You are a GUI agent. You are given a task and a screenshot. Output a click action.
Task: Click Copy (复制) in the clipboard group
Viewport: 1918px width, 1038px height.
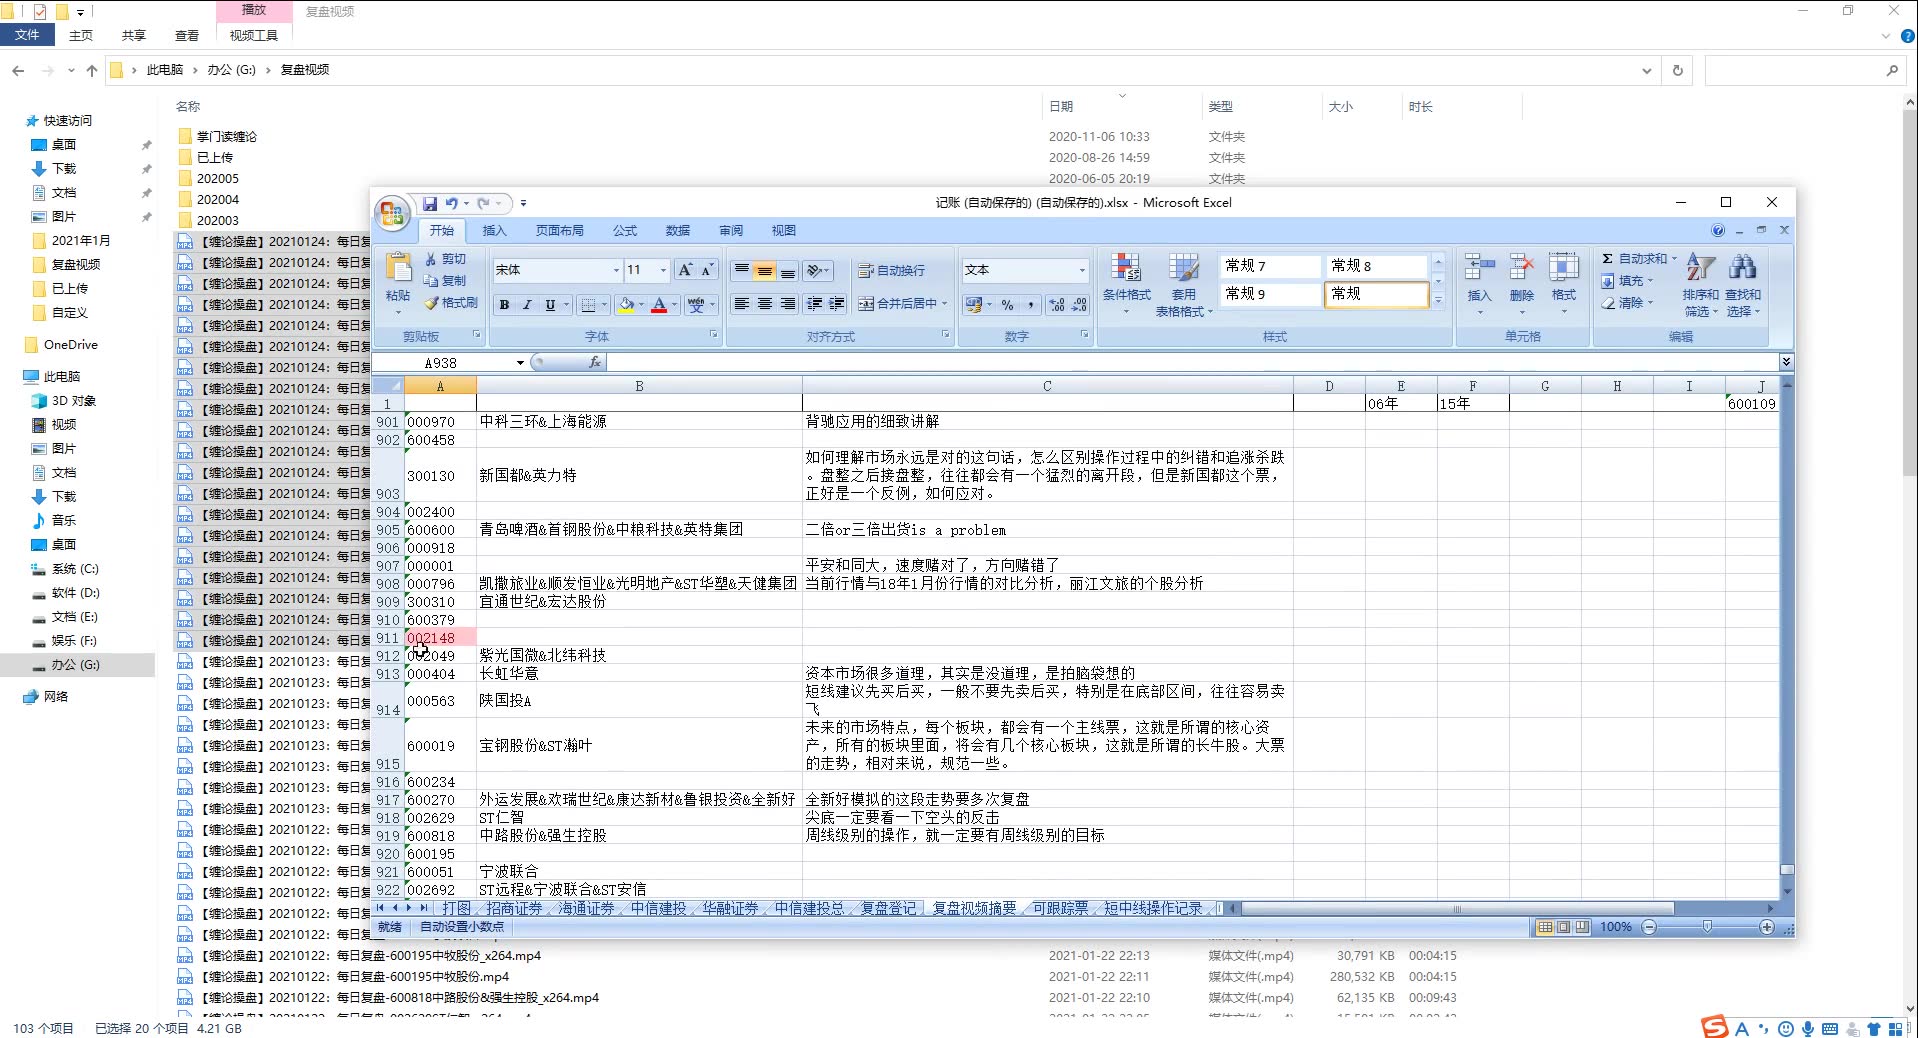tap(446, 281)
